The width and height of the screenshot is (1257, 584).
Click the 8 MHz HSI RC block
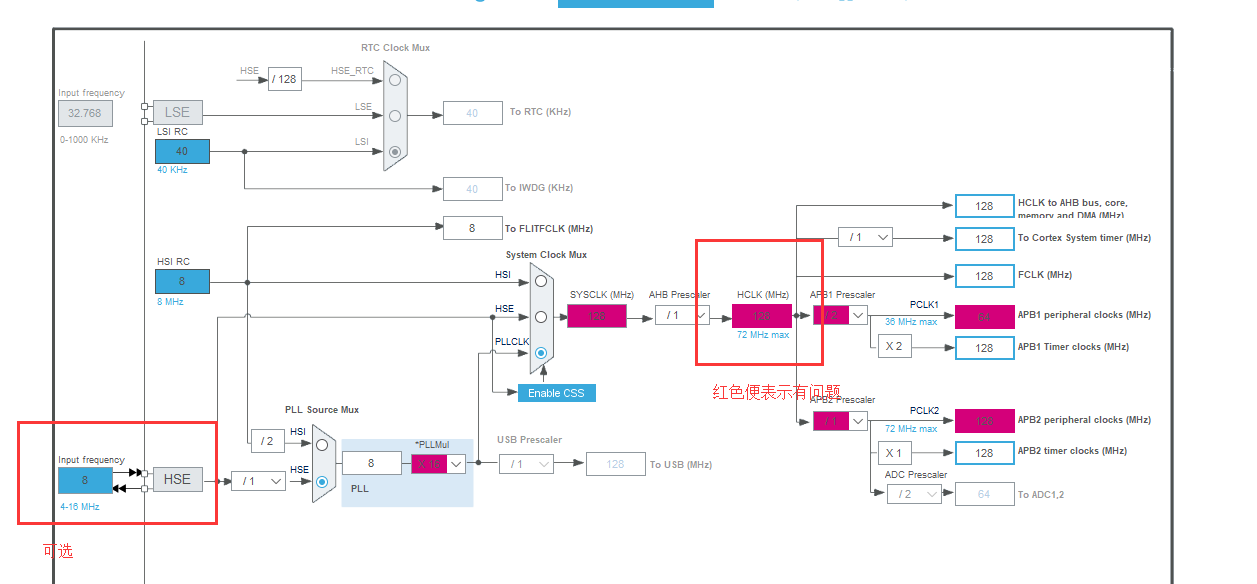pos(181,281)
